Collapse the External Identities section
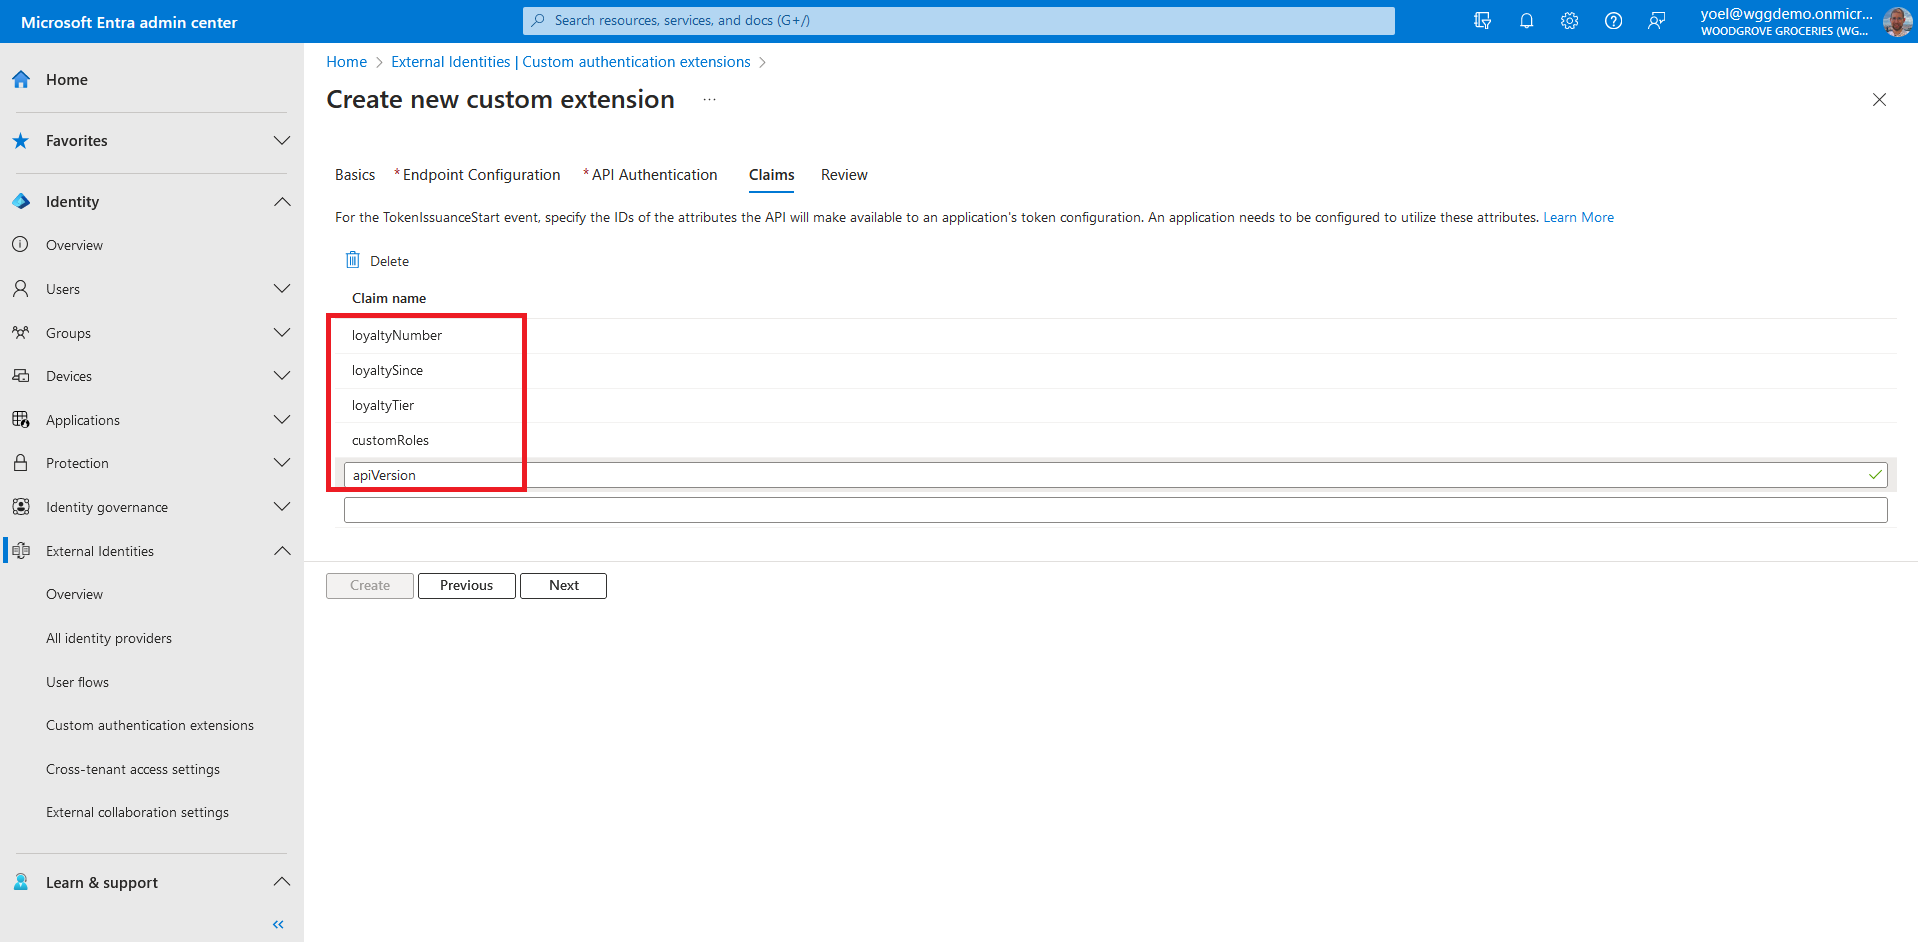Screen dimensions: 1918x942 point(282,551)
